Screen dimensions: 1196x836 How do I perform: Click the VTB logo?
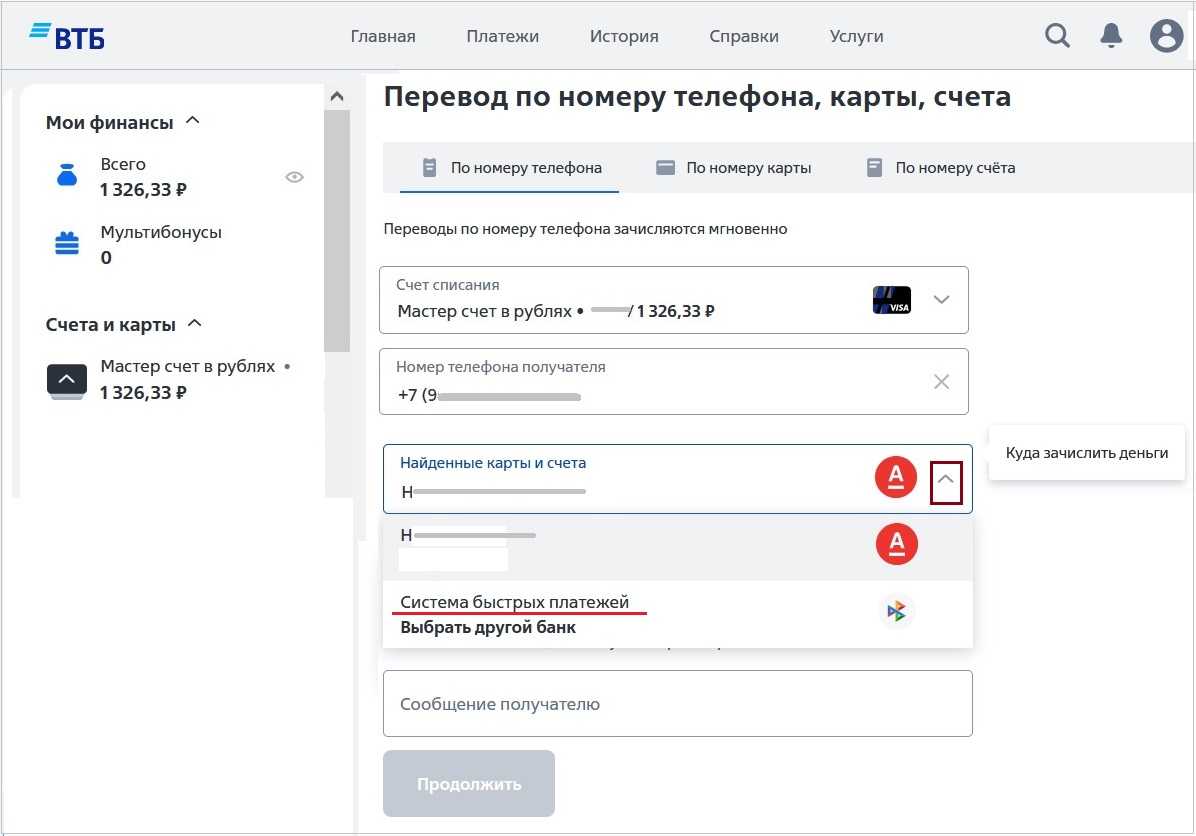coord(67,36)
